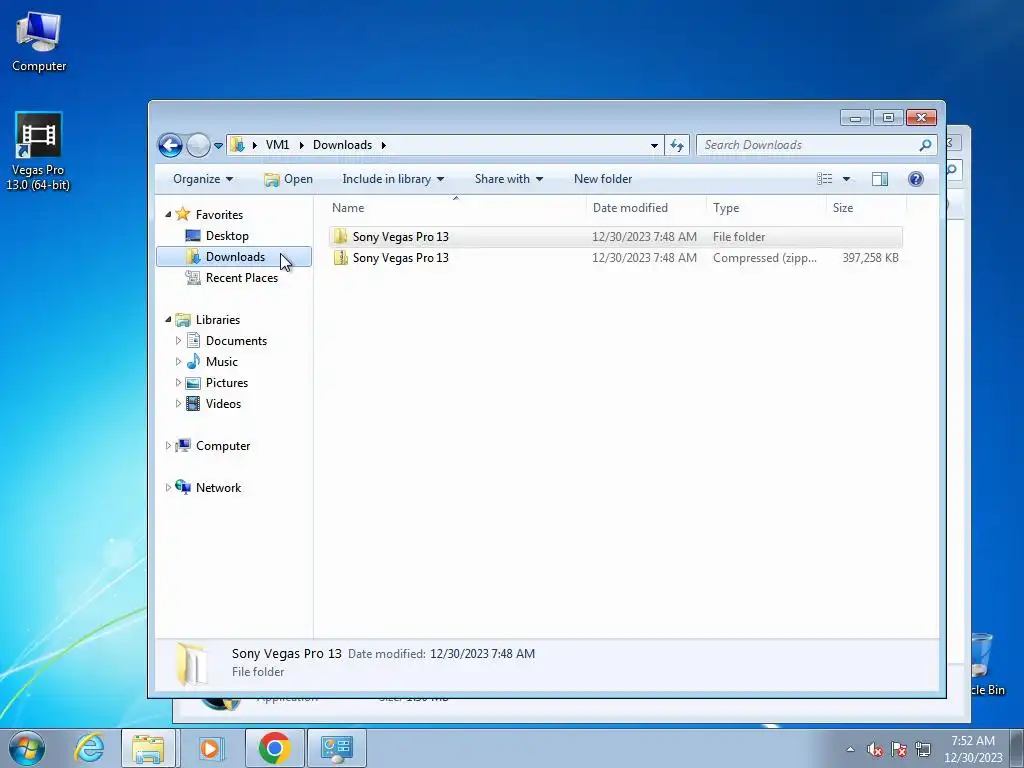Select the Pictures library
The image size is (1024, 768).
pos(227,383)
